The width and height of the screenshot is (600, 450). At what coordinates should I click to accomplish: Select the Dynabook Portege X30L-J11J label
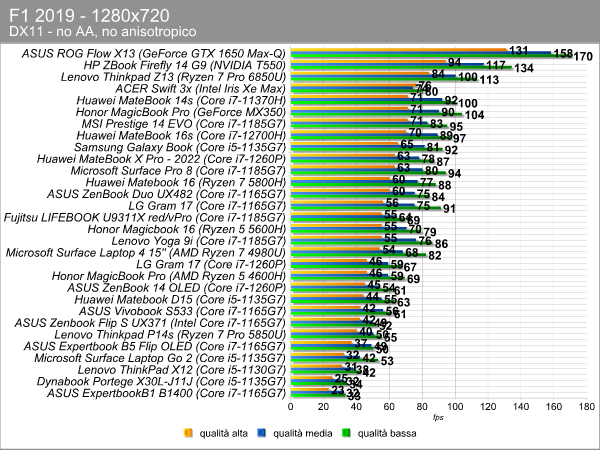pos(161,382)
